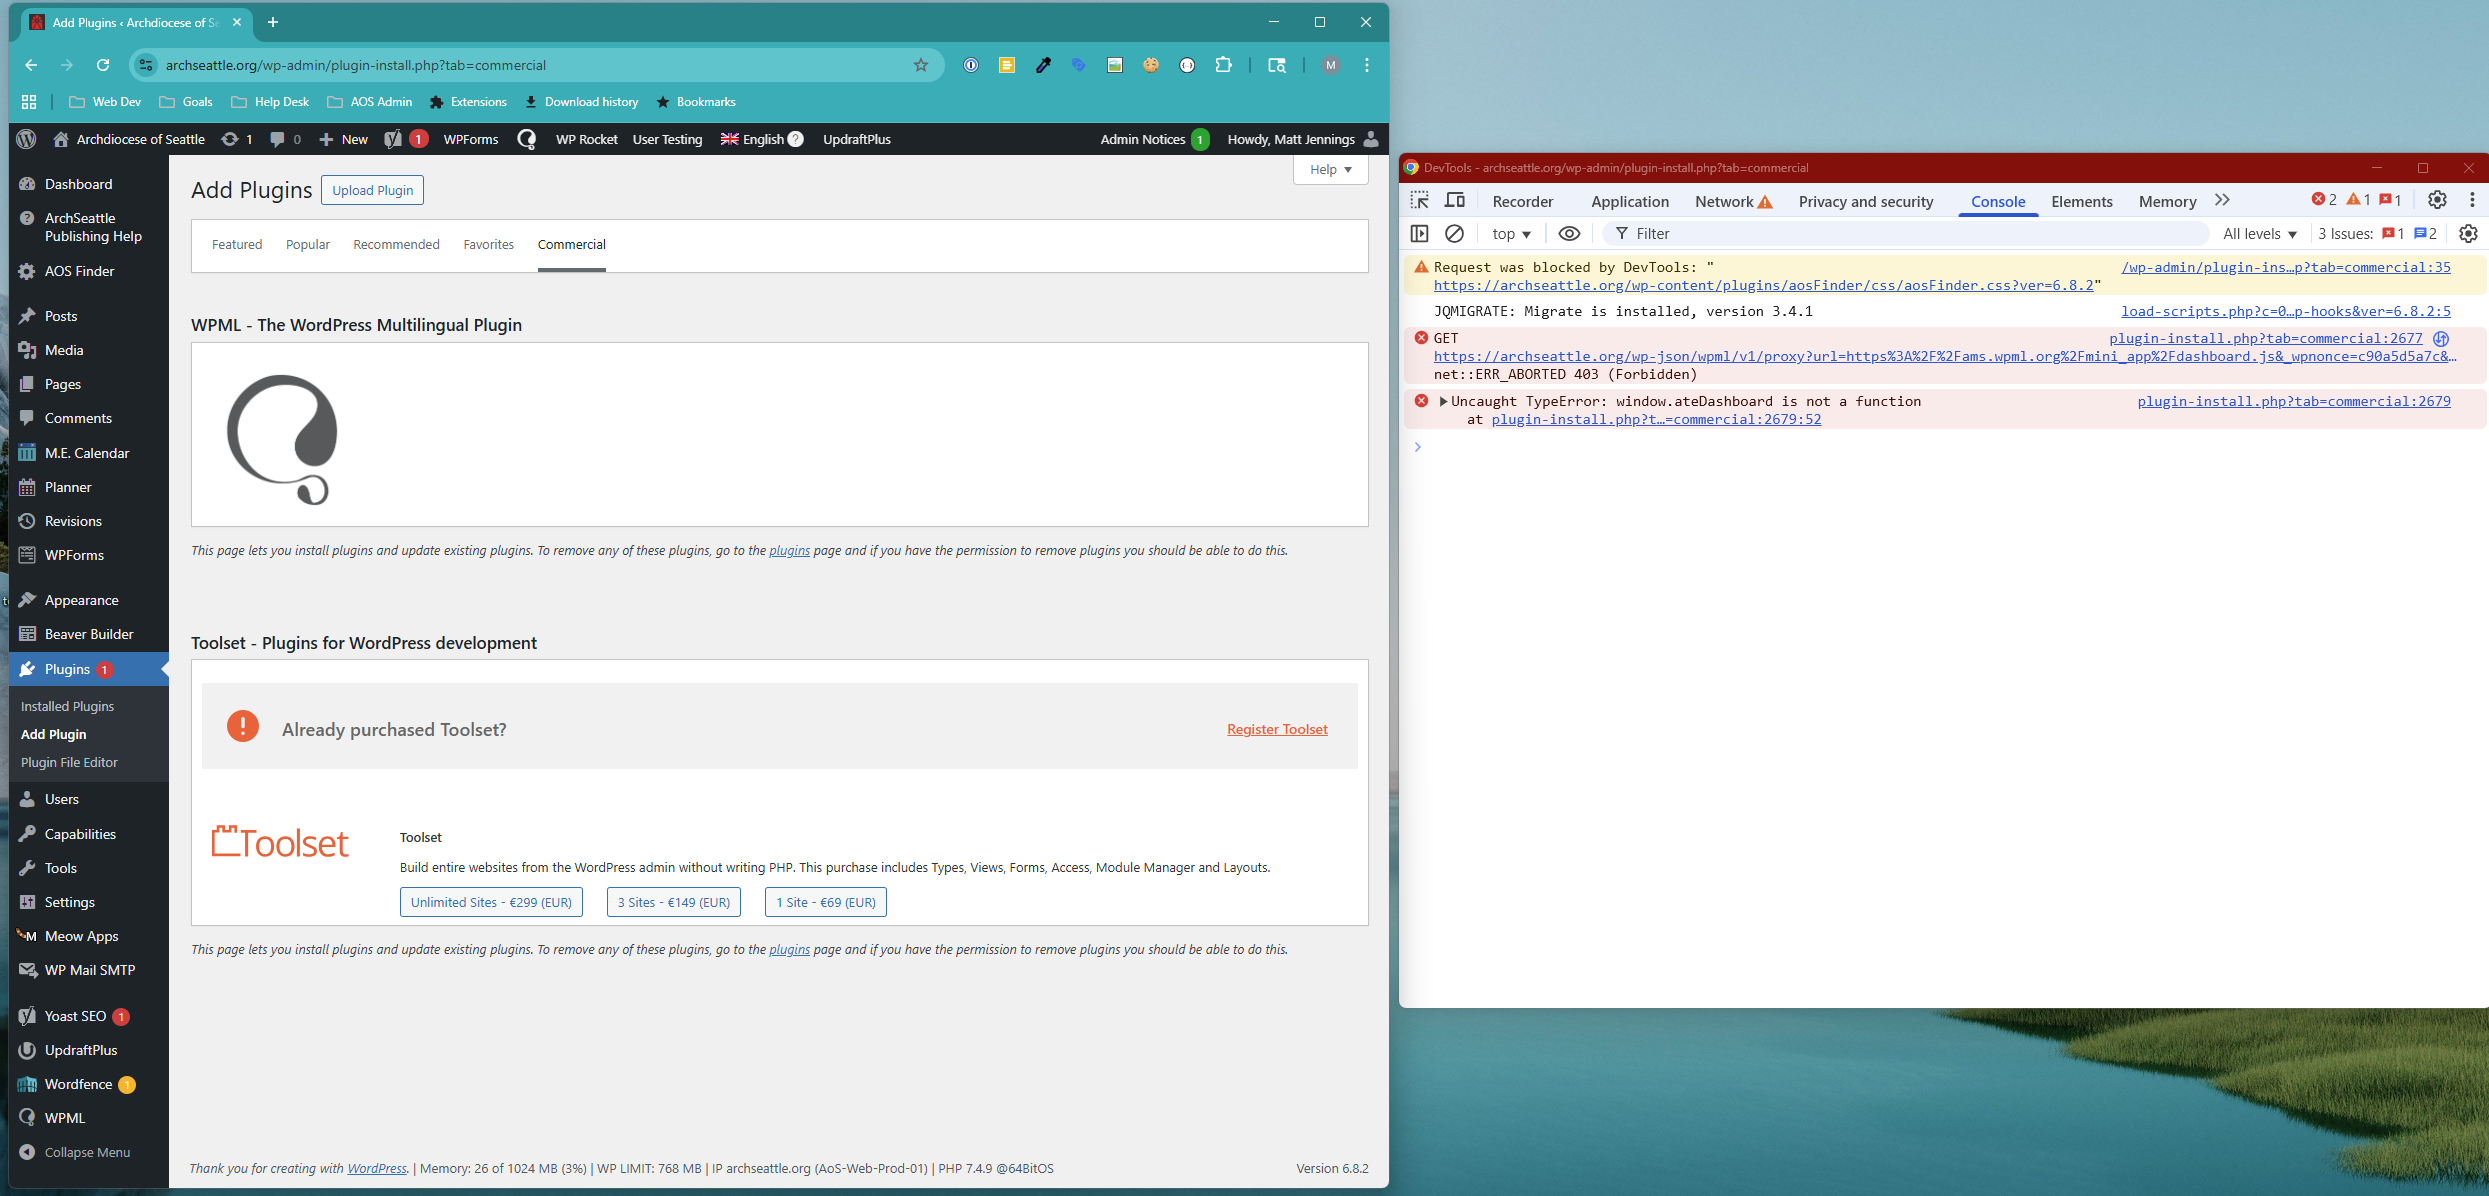This screenshot has width=2489, height=1196.
Task: Select the DevTools inspect element tool
Action: pyautogui.click(x=1419, y=201)
